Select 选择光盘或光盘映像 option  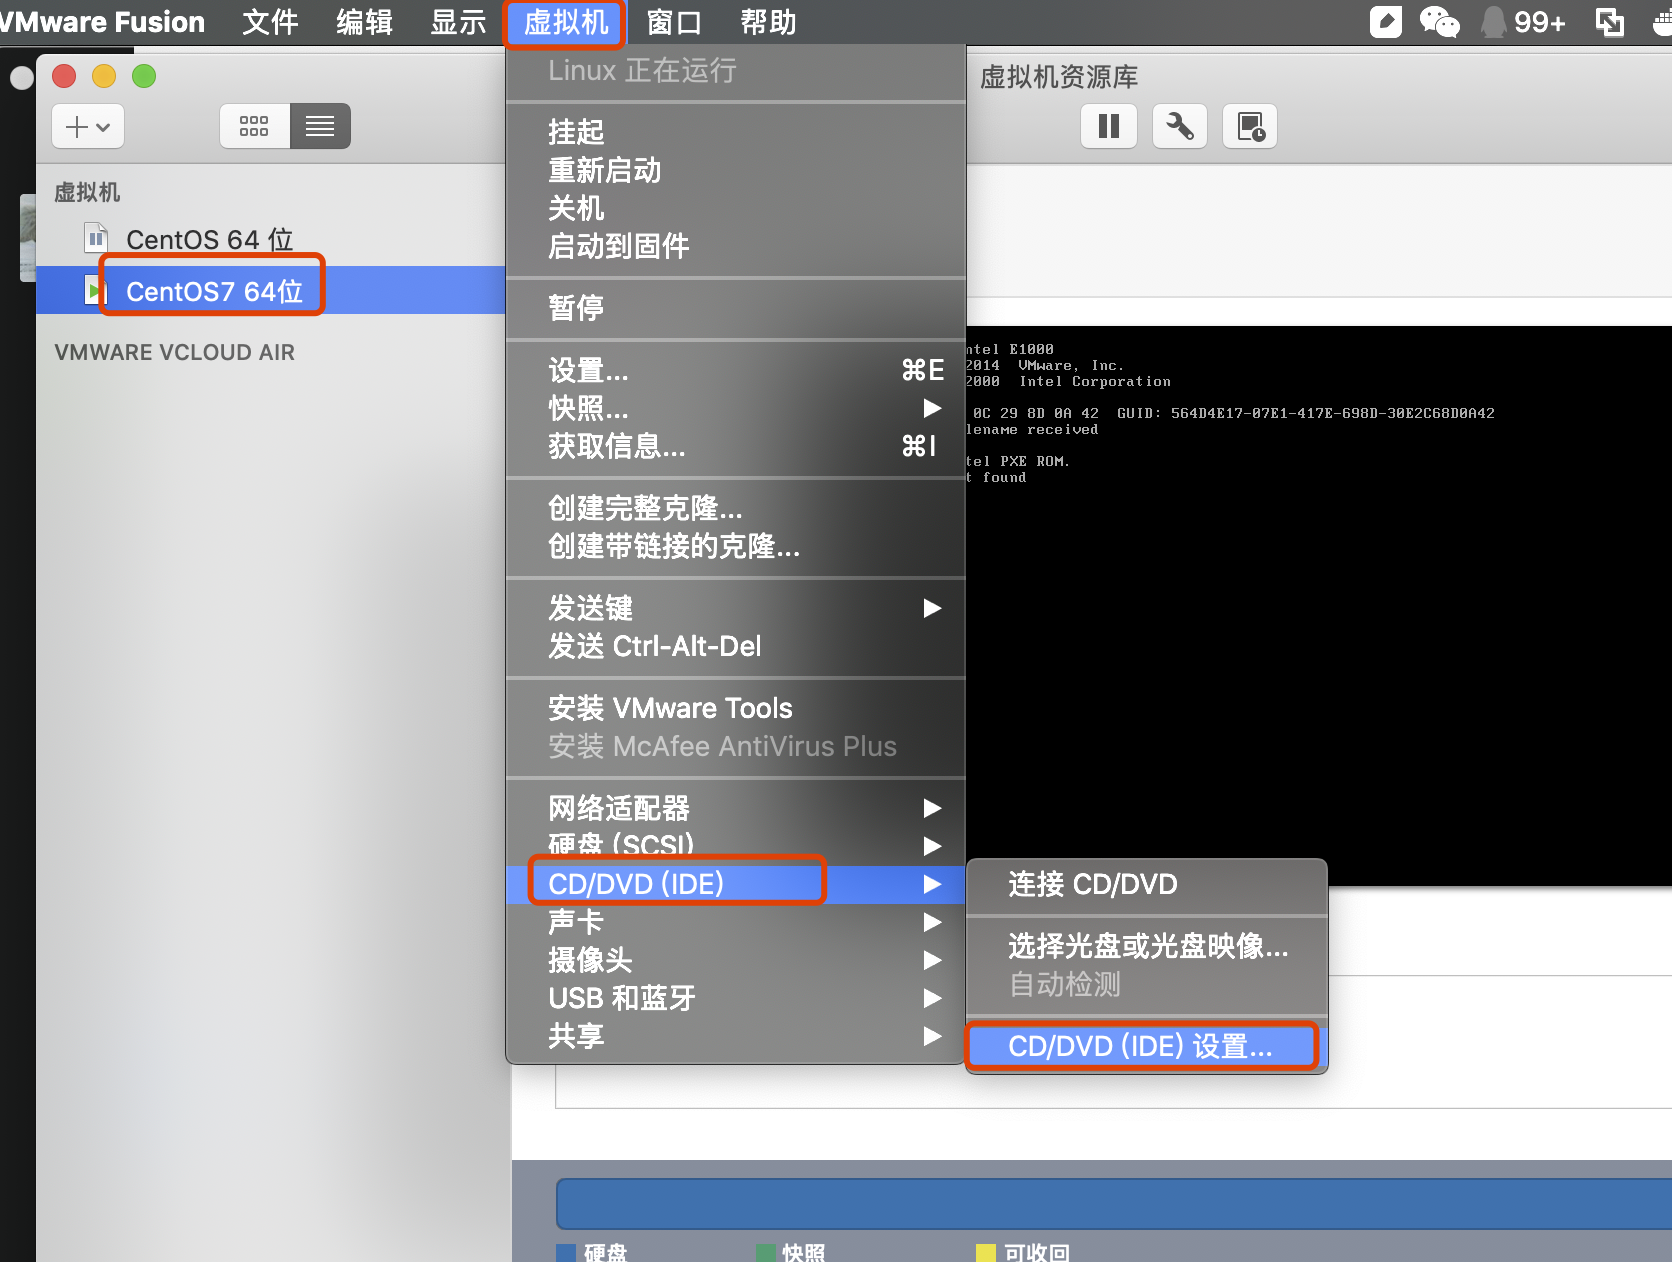[x=1147, y=946]
